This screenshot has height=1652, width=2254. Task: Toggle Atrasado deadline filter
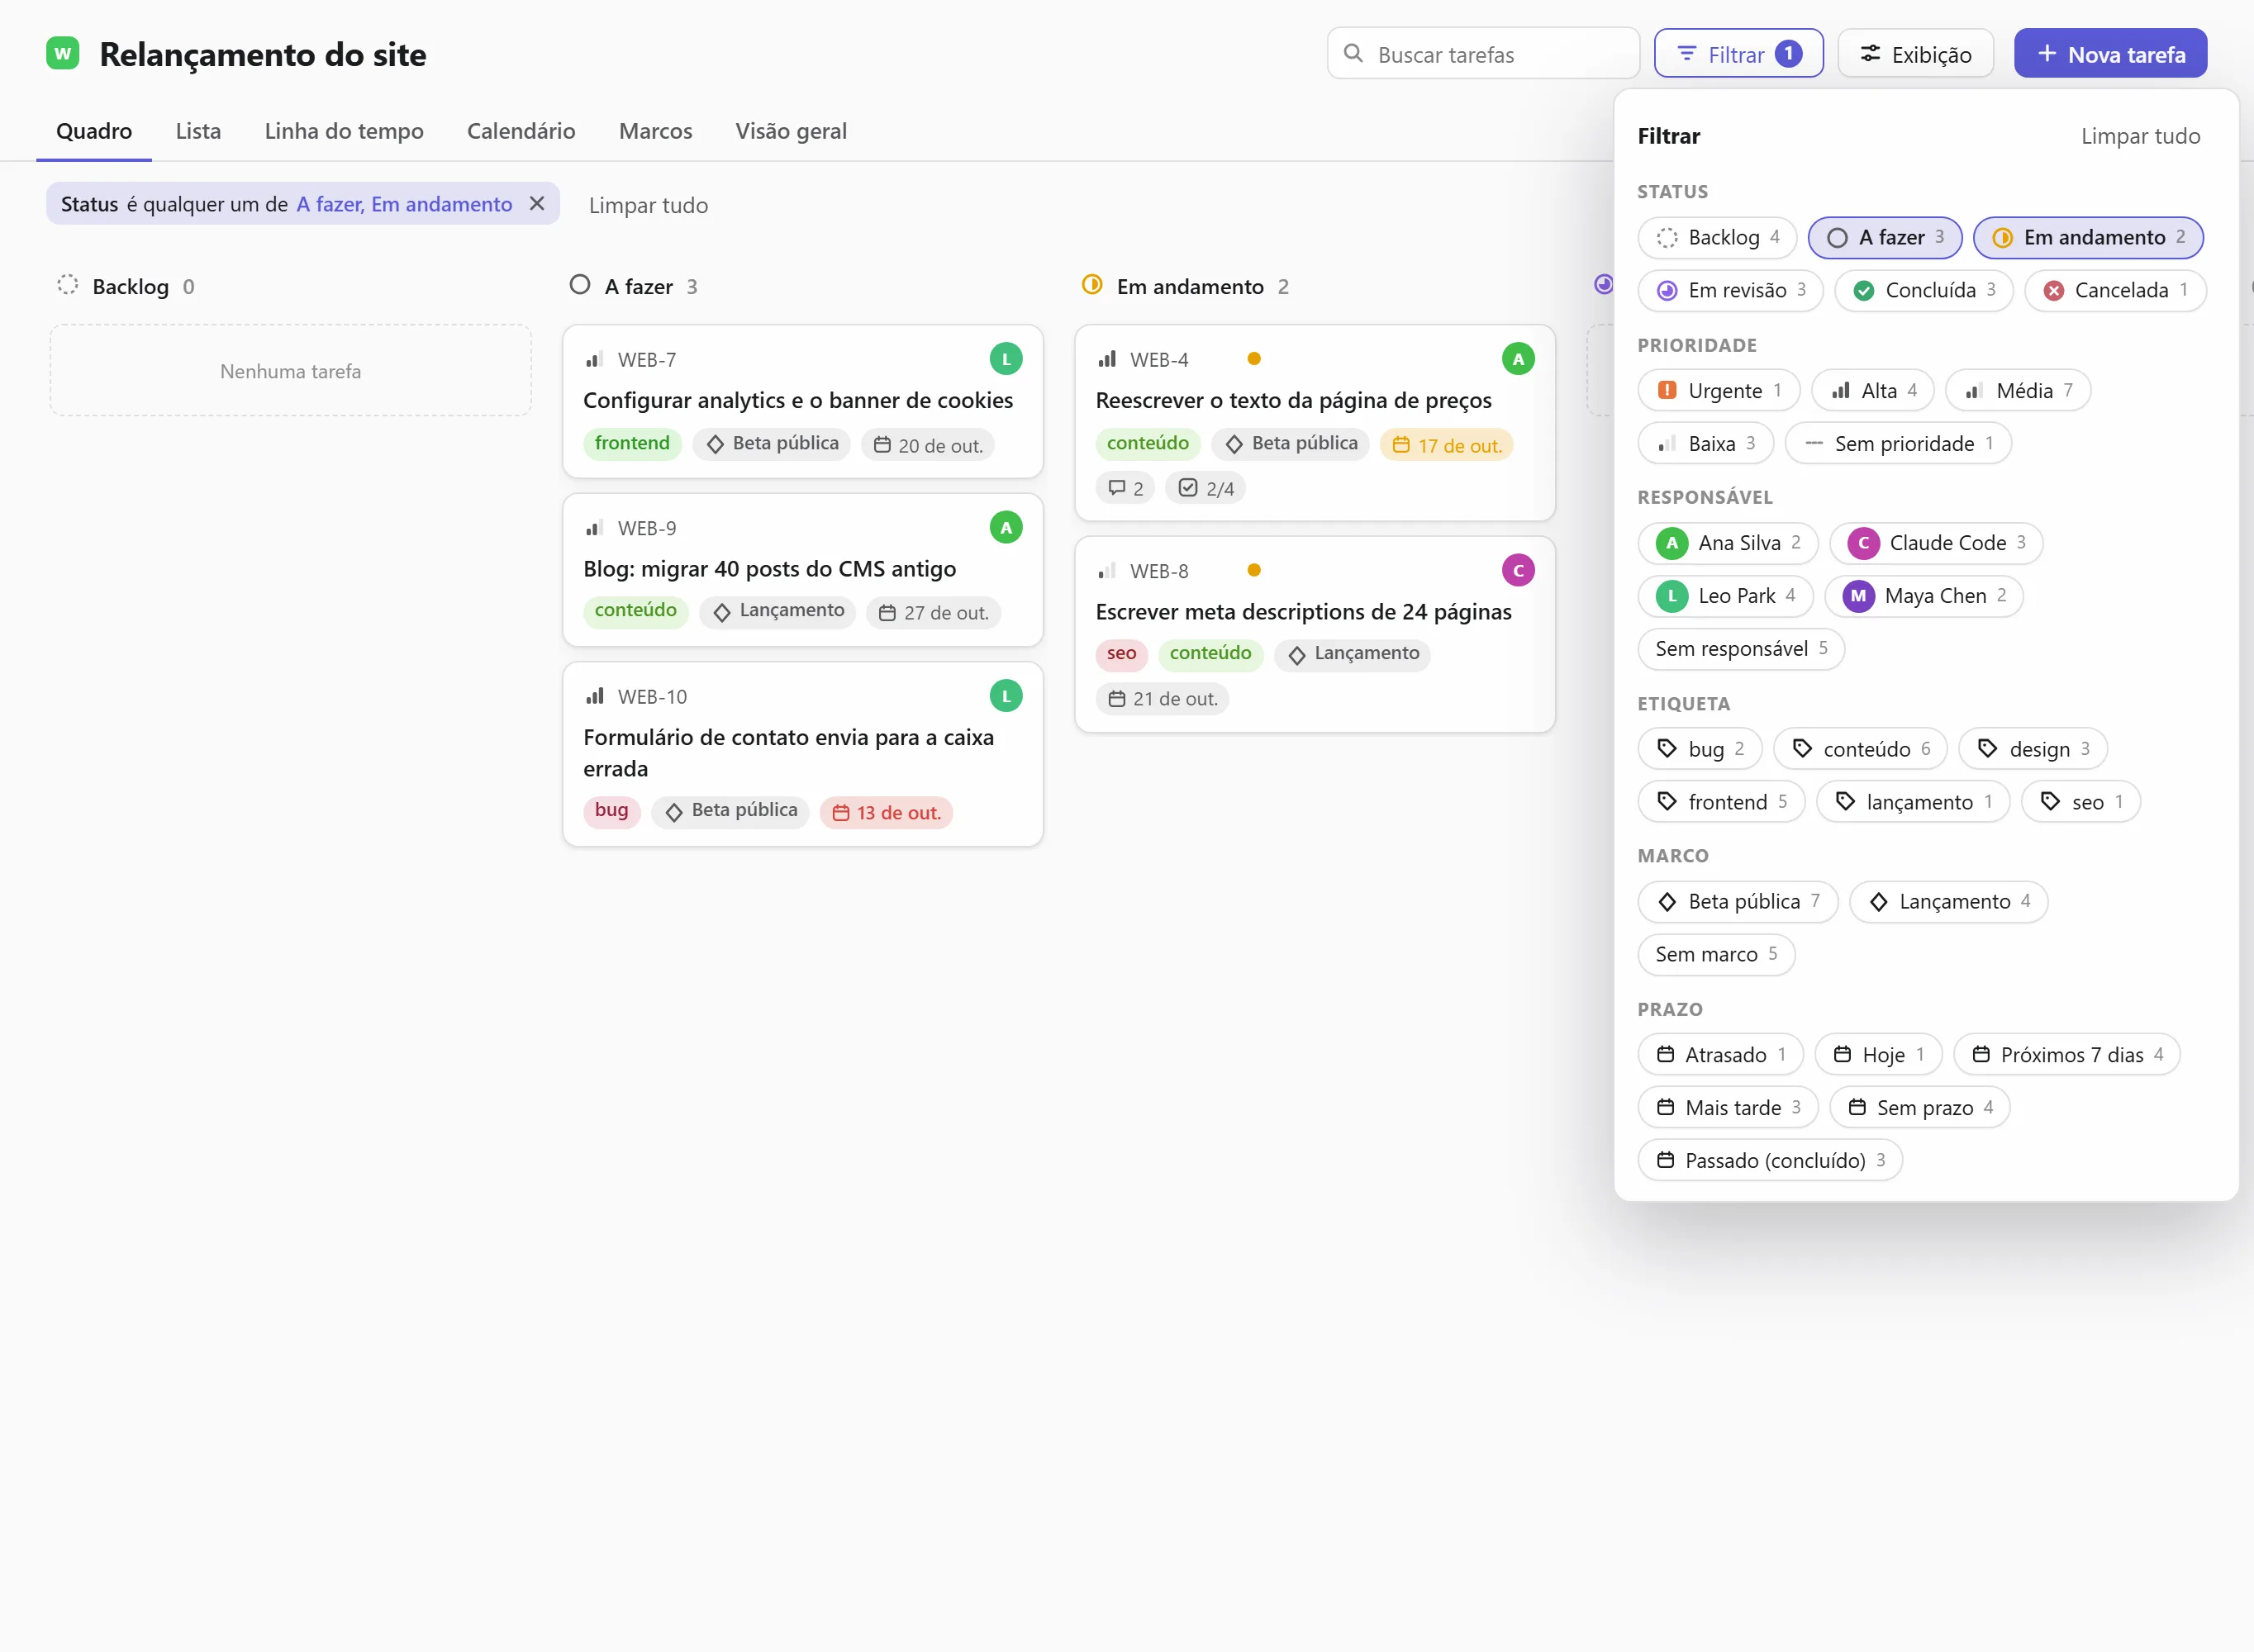(x=1720, y=1055)
